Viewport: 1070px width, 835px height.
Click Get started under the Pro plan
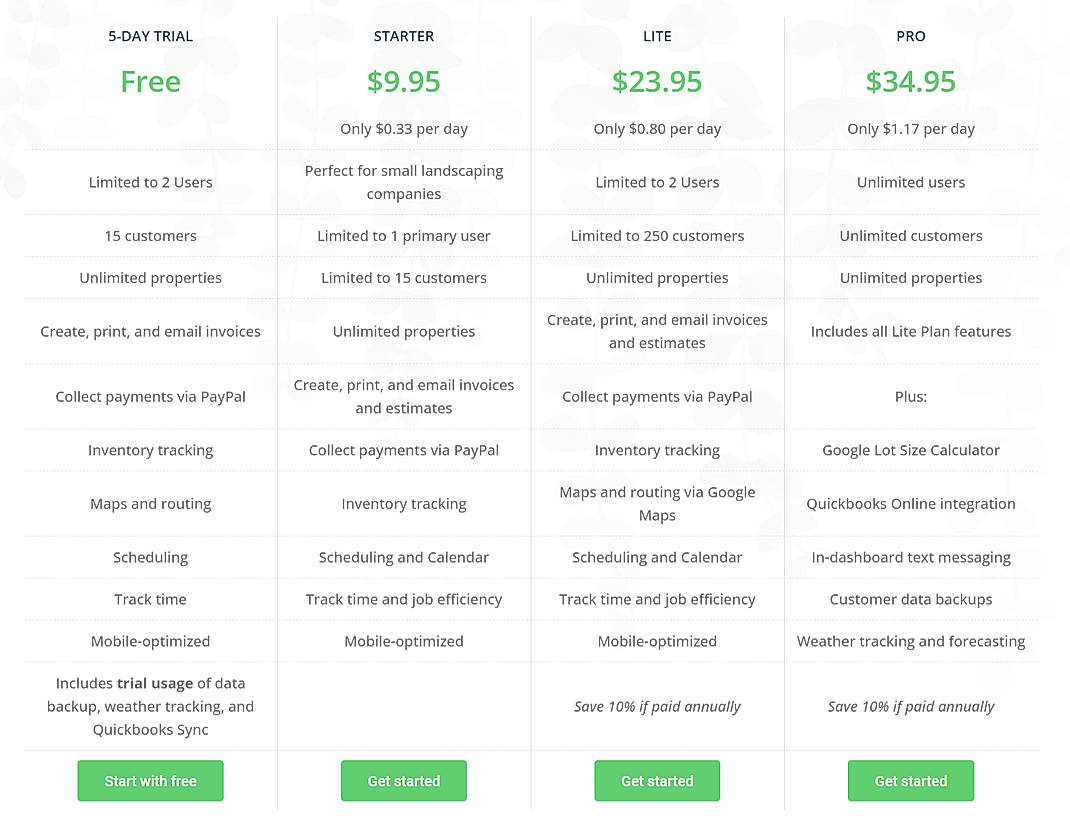(910, 781)
